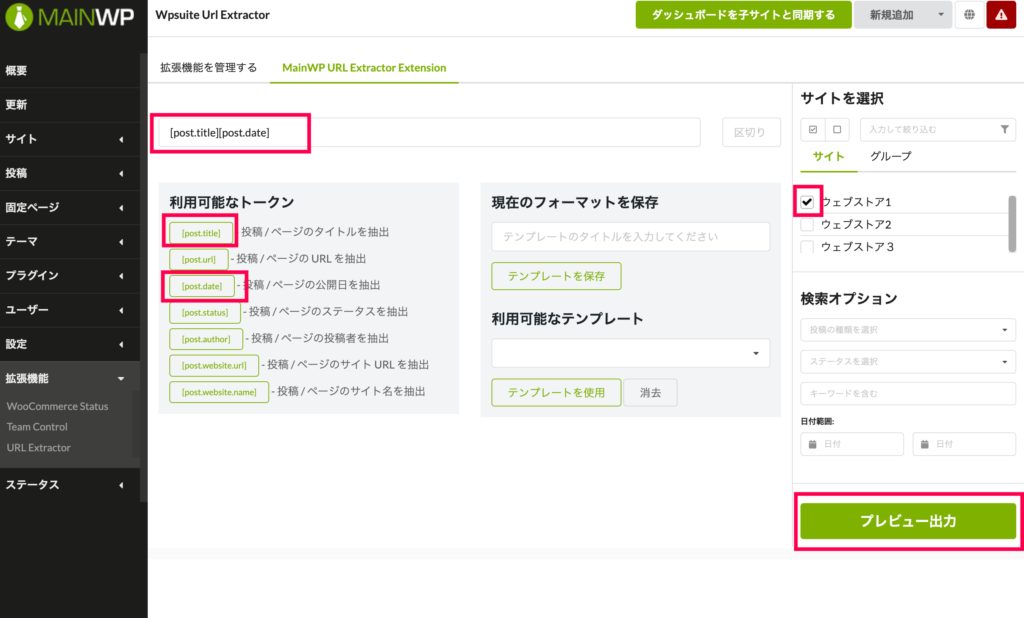Click the end date calendar icon
Viewport: 1024px width, 618px height.
point(925,444)
